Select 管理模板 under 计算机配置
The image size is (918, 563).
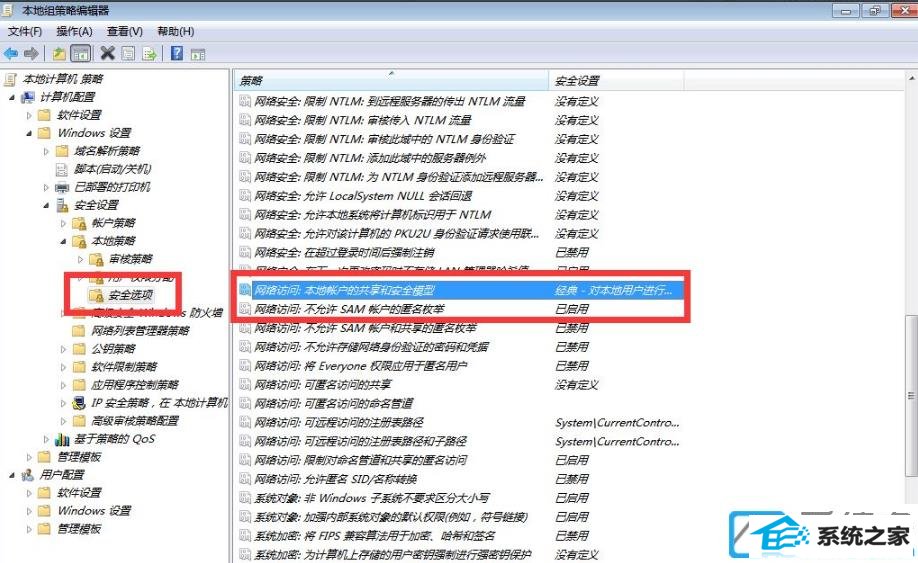pos(79,457)
